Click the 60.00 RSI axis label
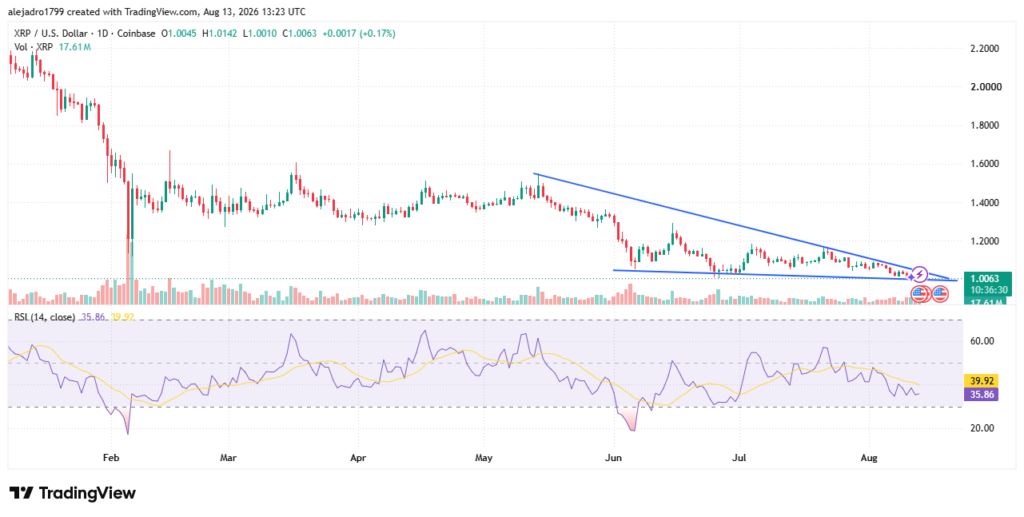Viewport: 1024px width, 517px height. (x=982, y=341)
